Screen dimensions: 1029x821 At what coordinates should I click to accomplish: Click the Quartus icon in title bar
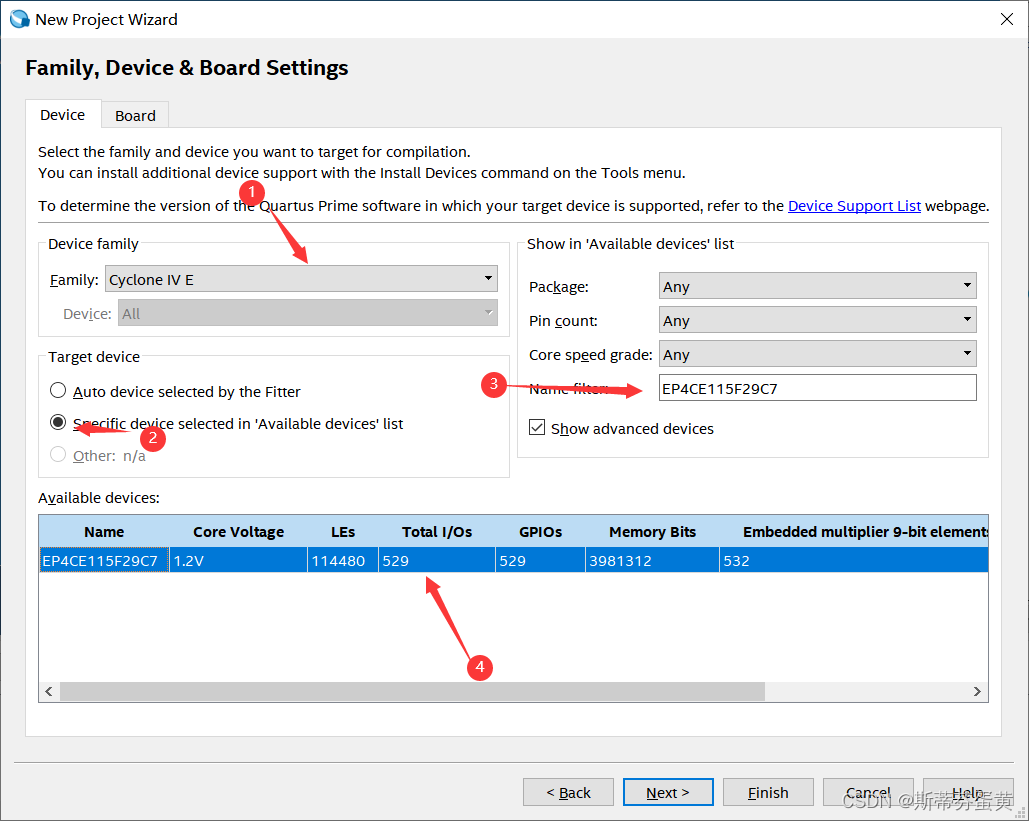20,19
